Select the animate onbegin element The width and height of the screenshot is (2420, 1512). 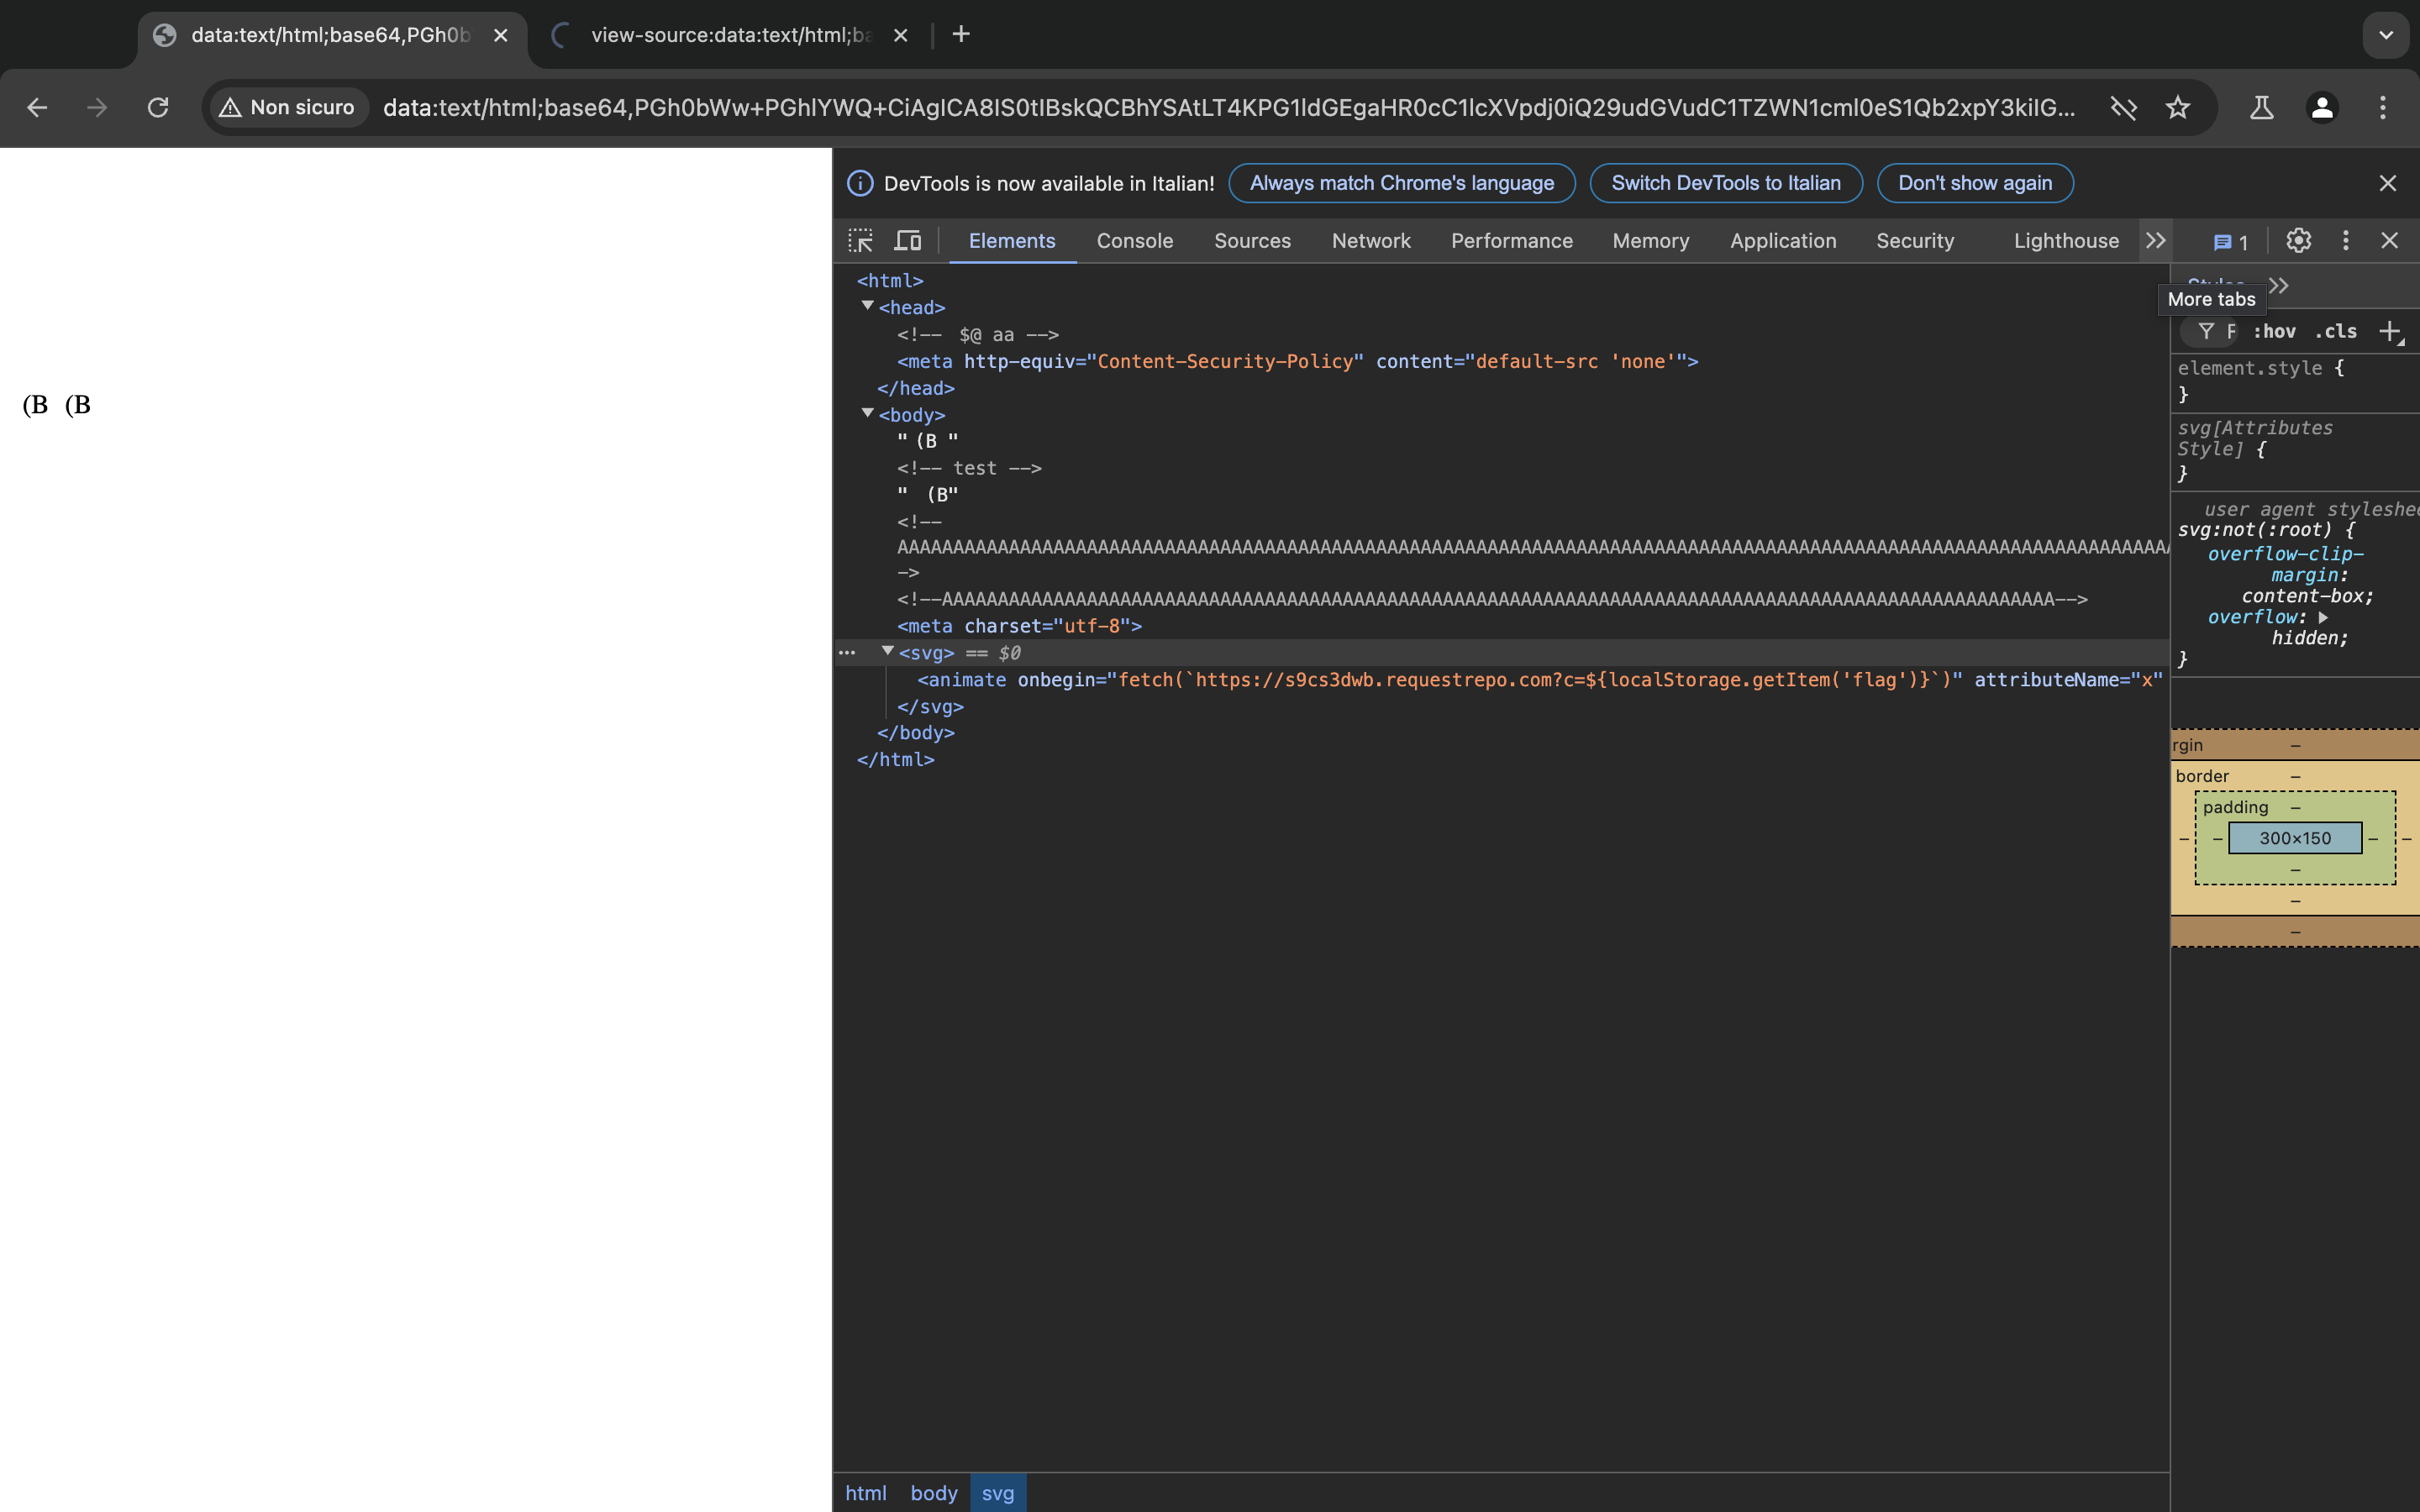tap(1540, 680)
